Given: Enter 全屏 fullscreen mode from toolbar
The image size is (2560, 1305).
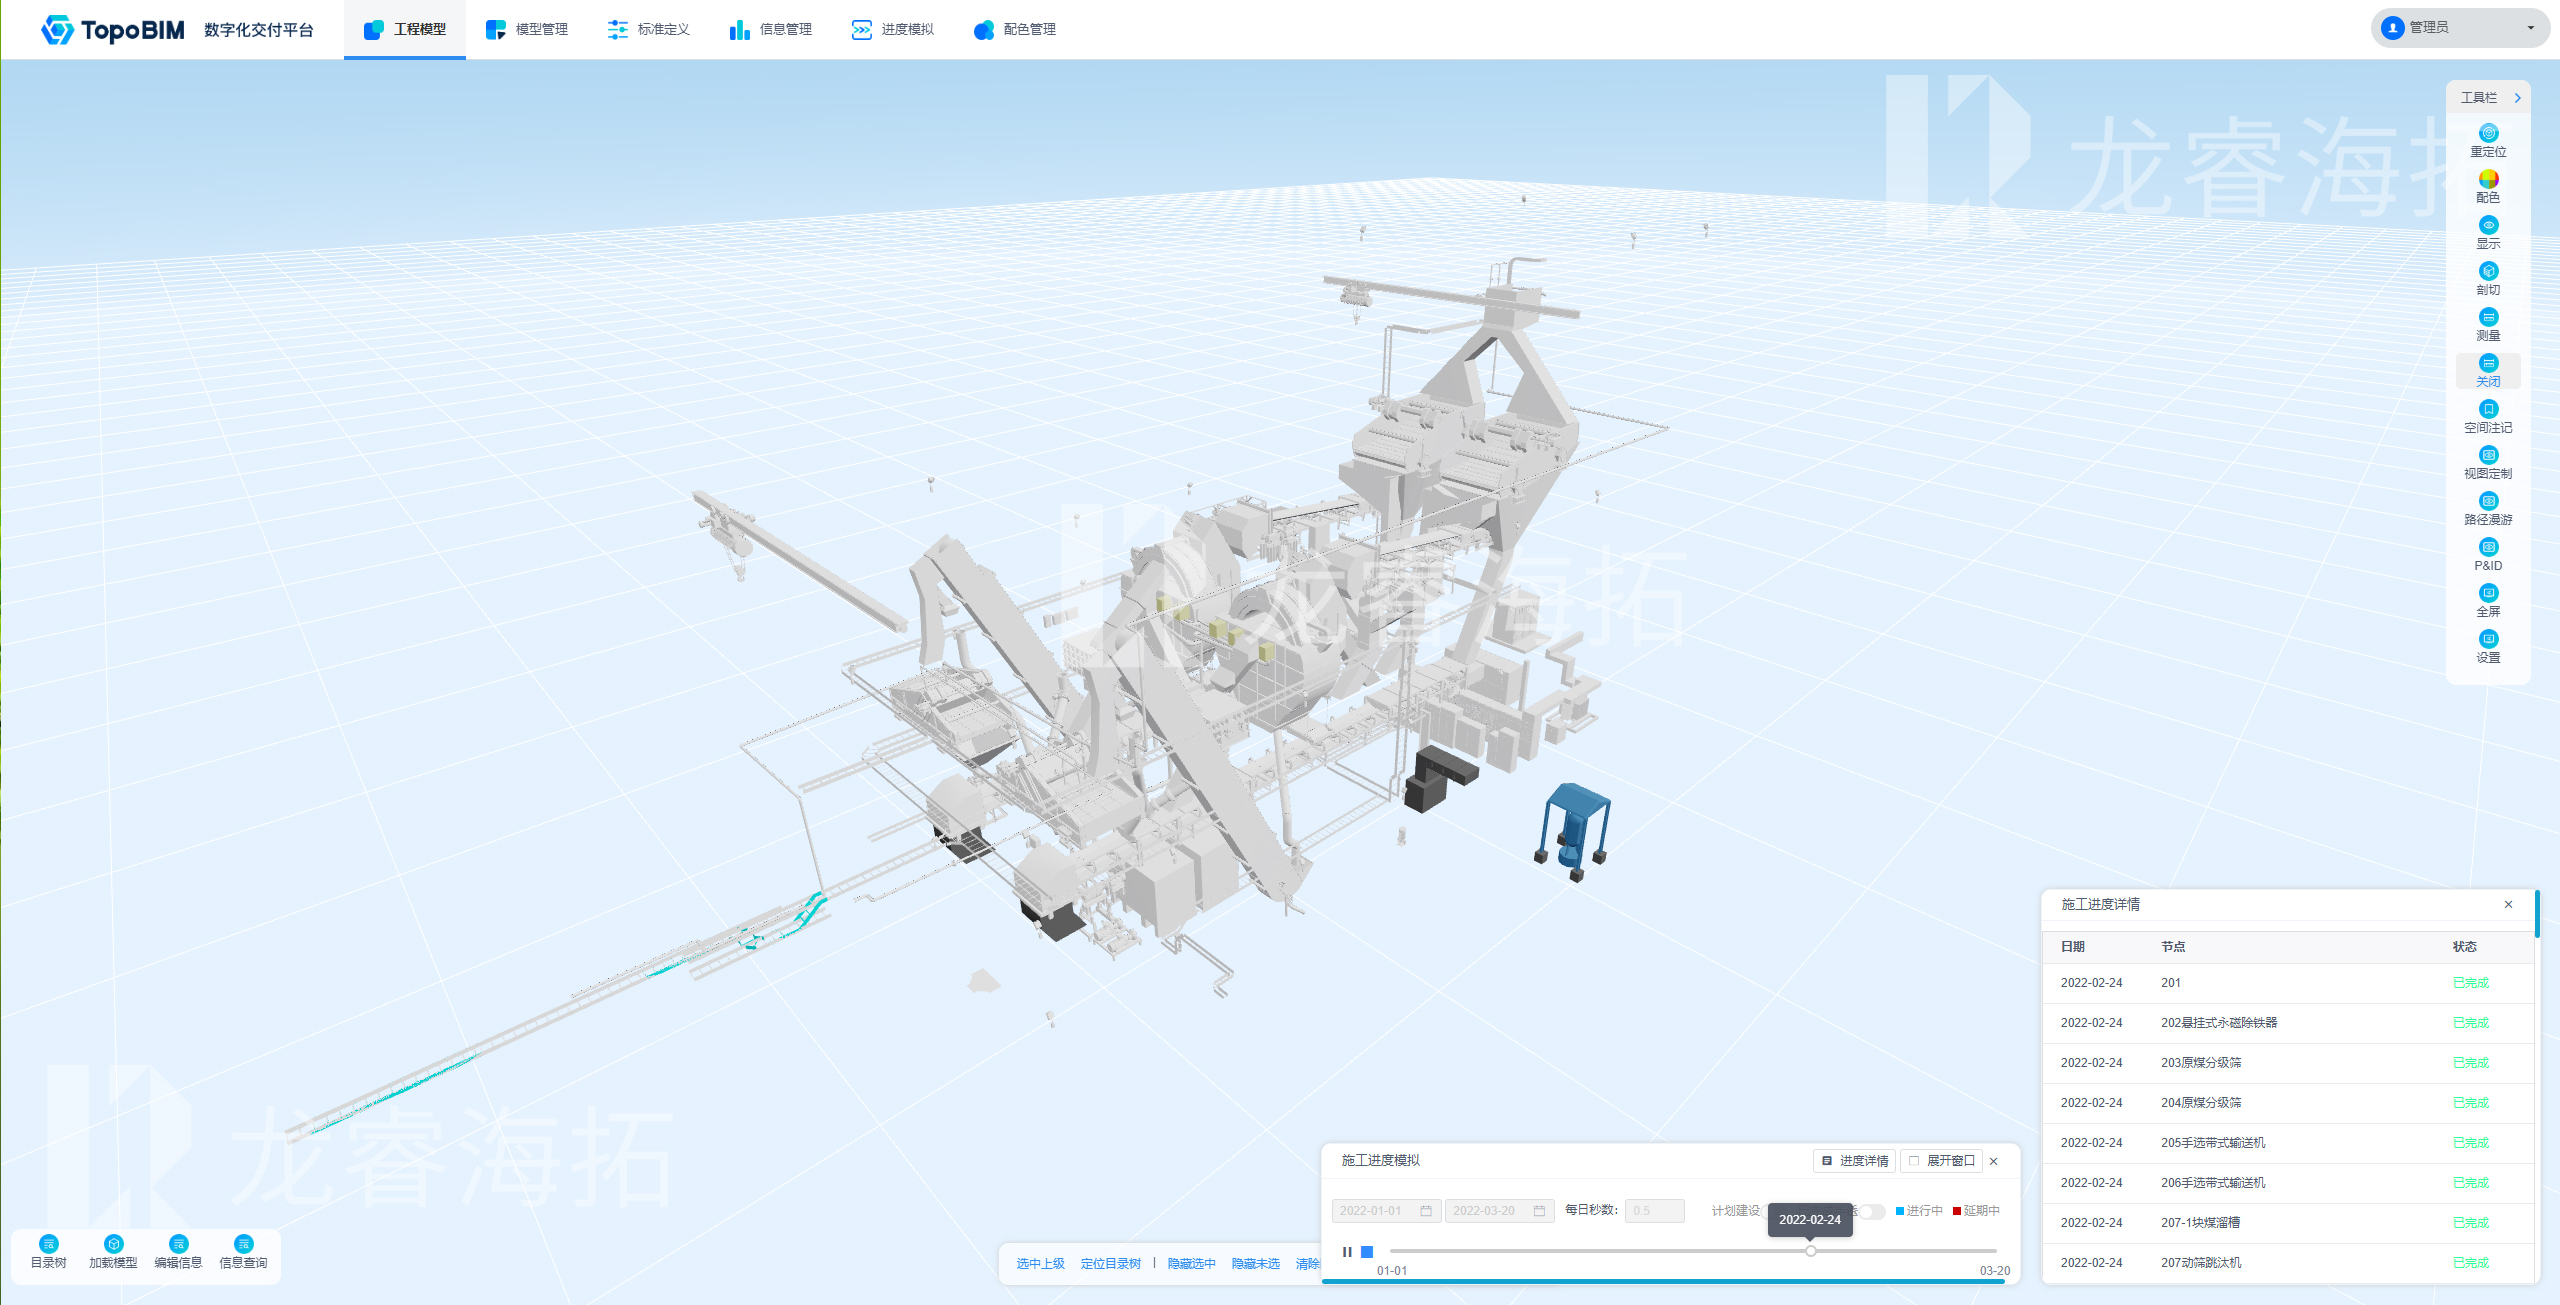Looking at the screenshot, I should 2488,593.
